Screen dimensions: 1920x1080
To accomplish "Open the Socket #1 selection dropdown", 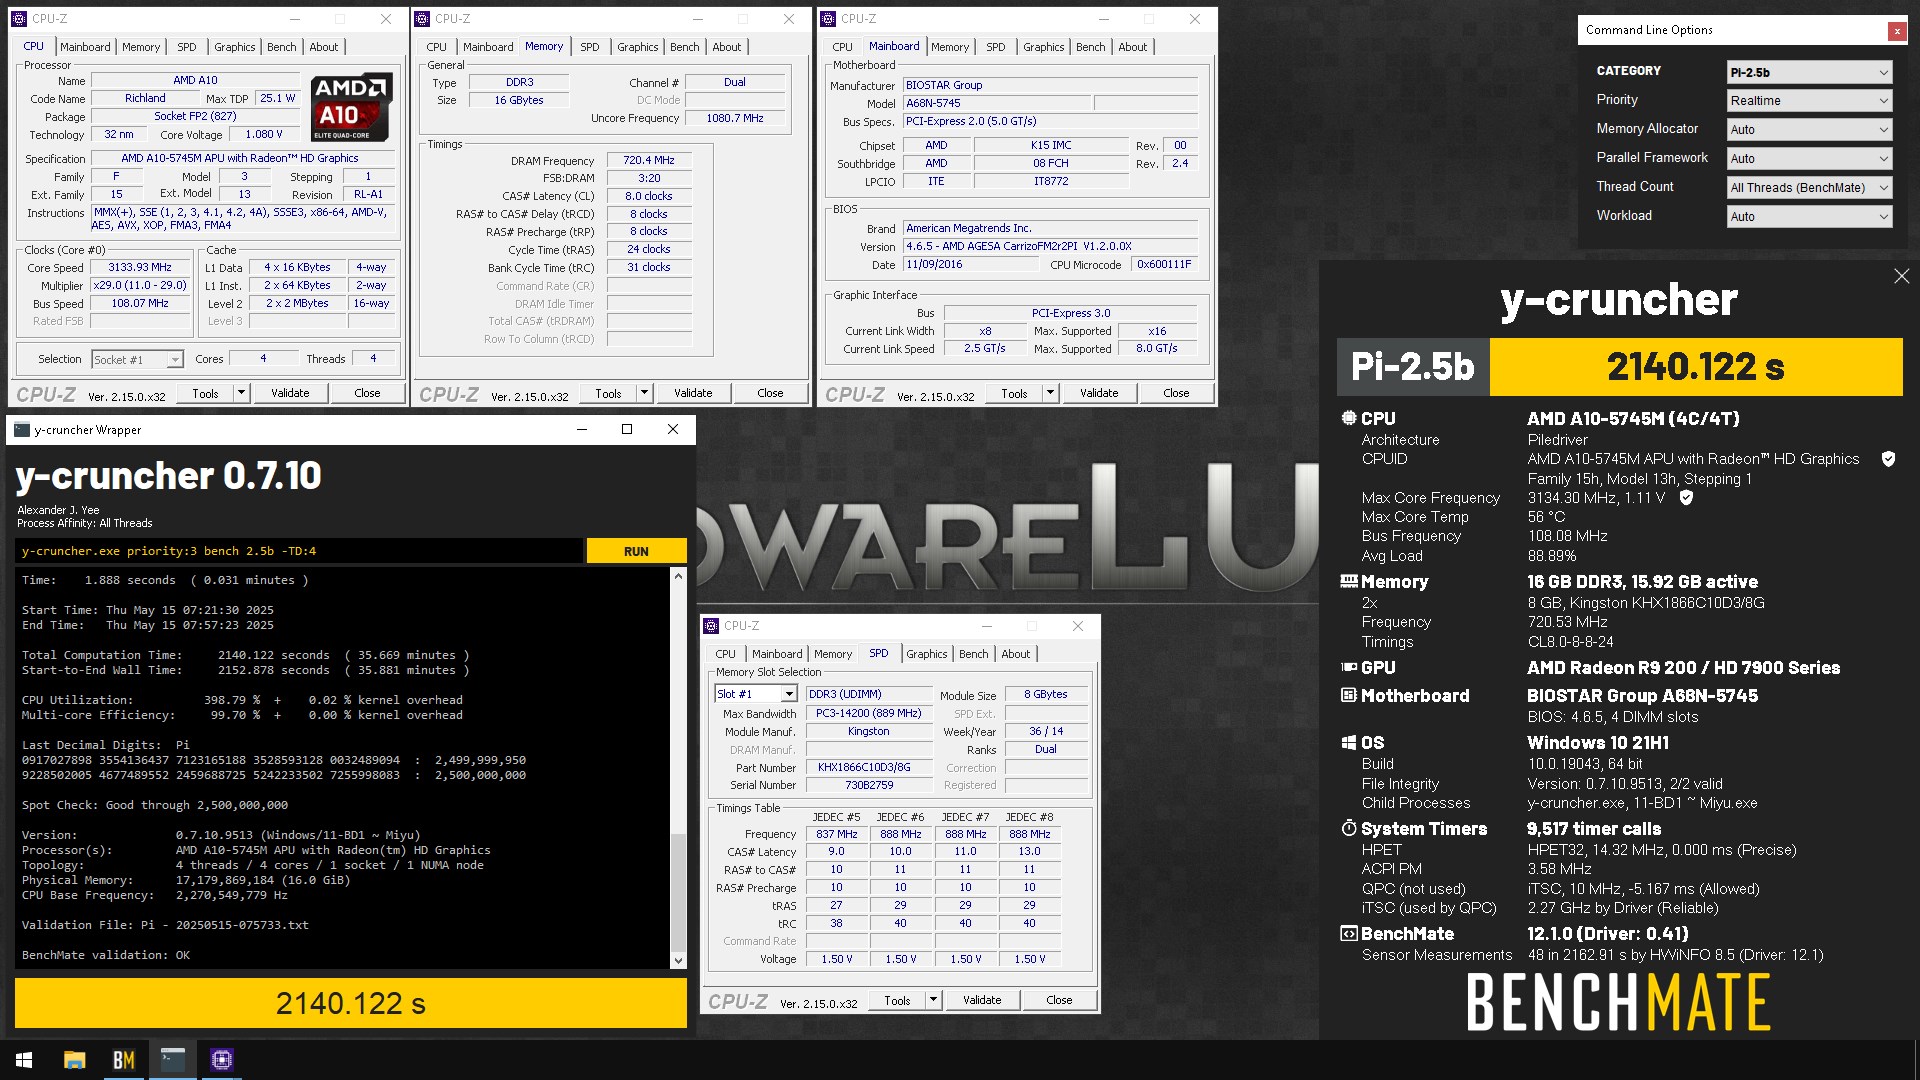I will tap(137, 360).
